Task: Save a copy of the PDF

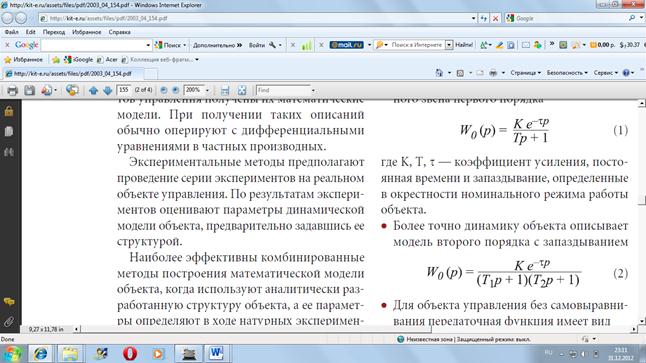Action: (29, 90)
